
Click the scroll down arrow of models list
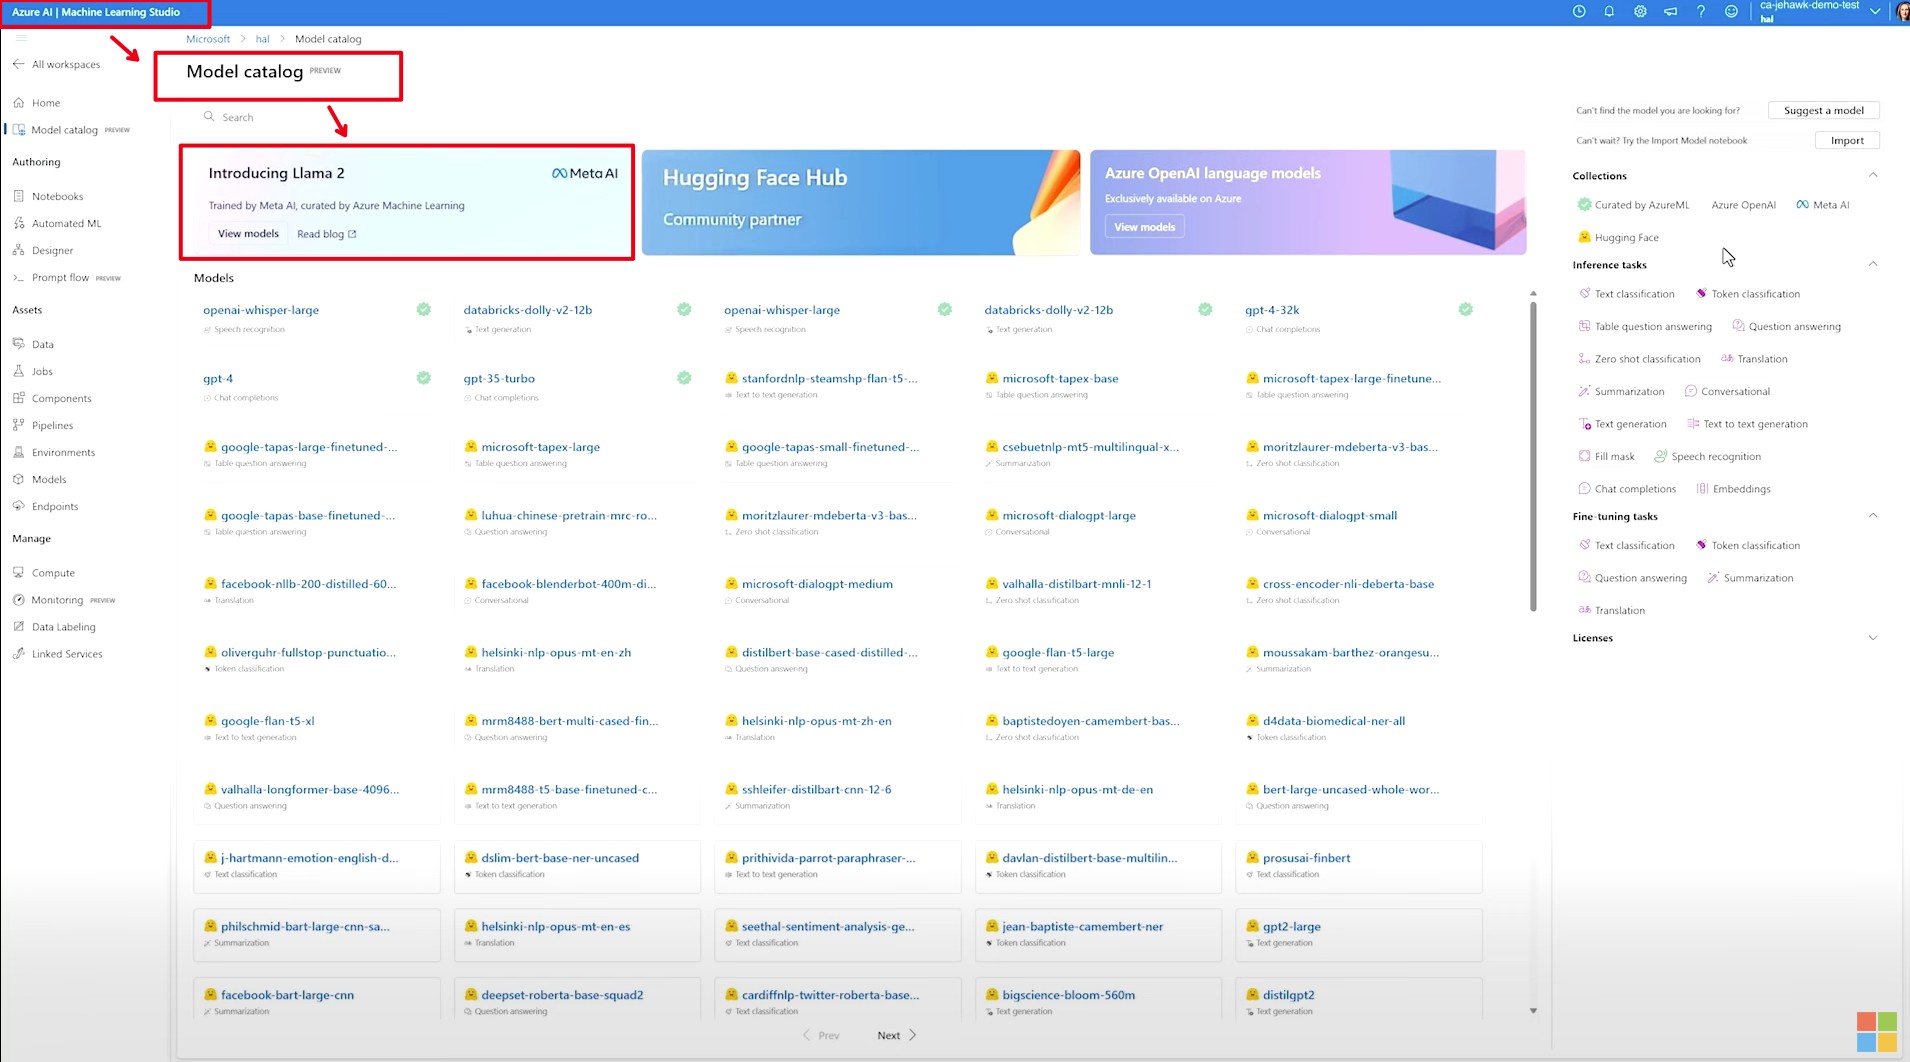(x=1533, y=1011)
